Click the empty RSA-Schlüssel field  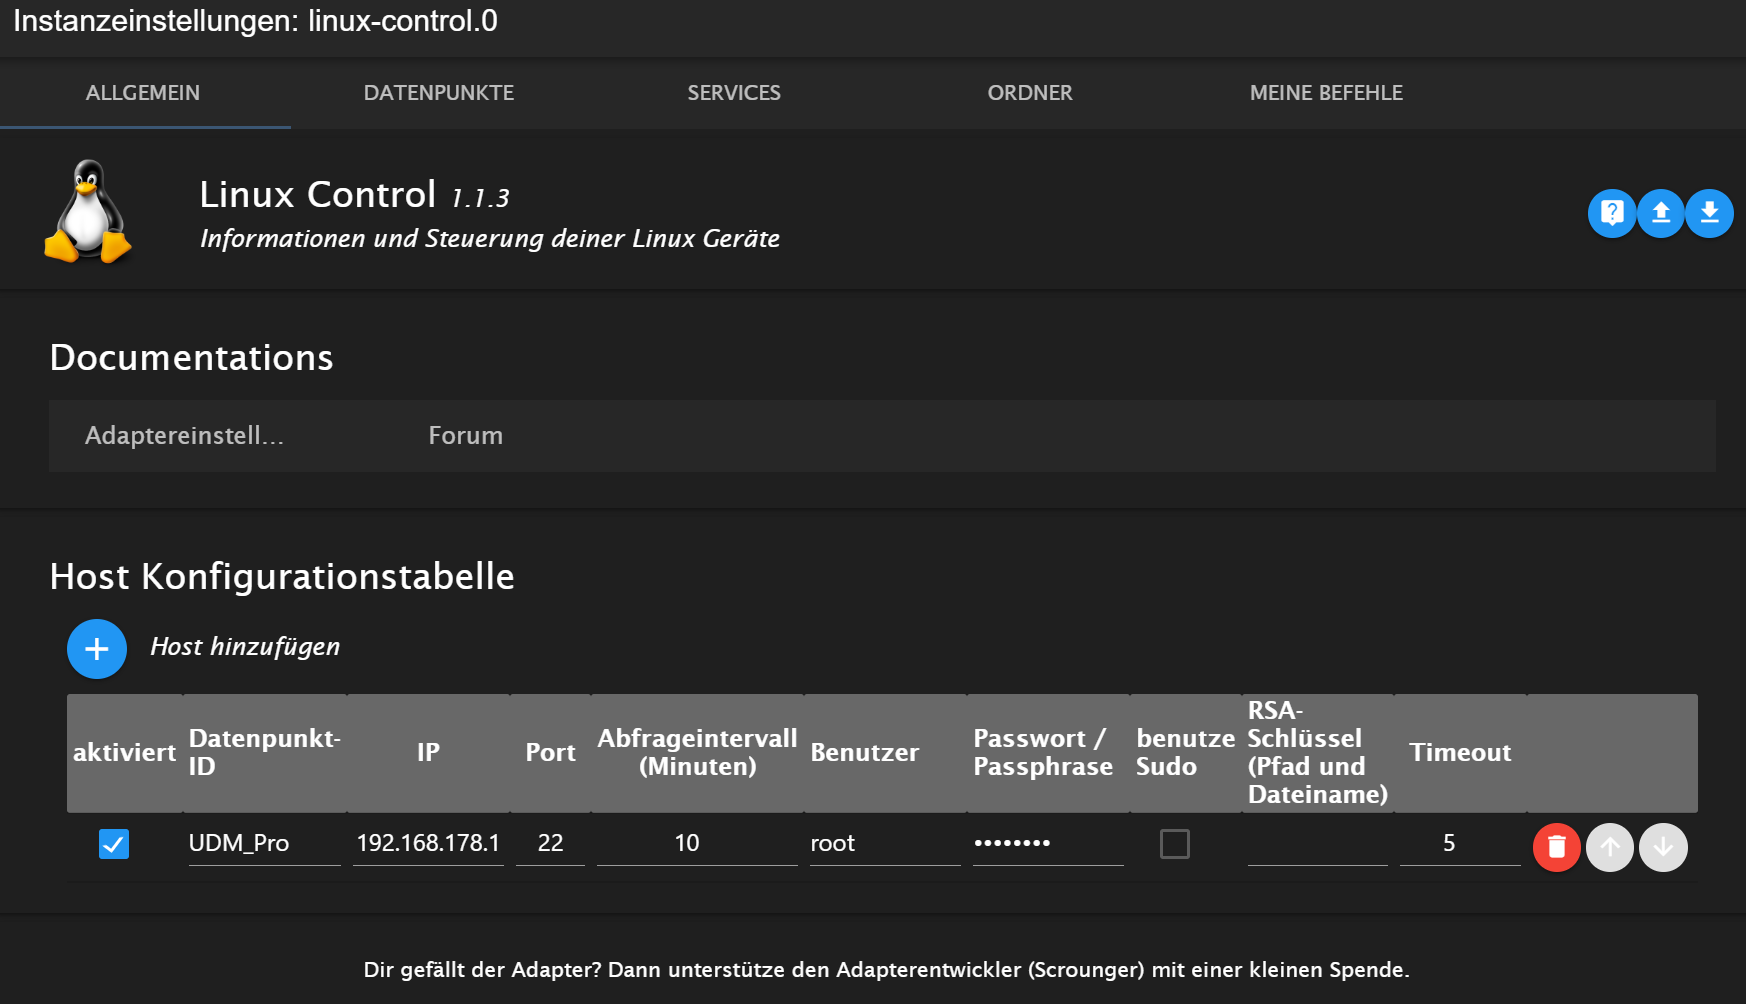pos(1317,843)
